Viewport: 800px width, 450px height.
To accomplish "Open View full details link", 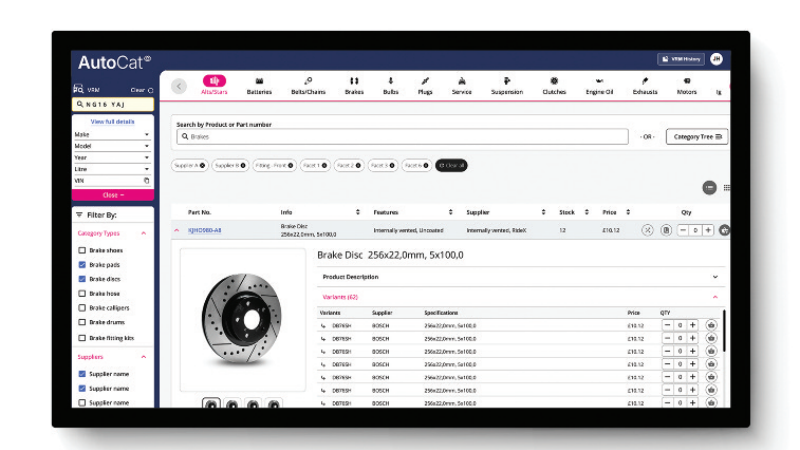I will pos(112,122).
